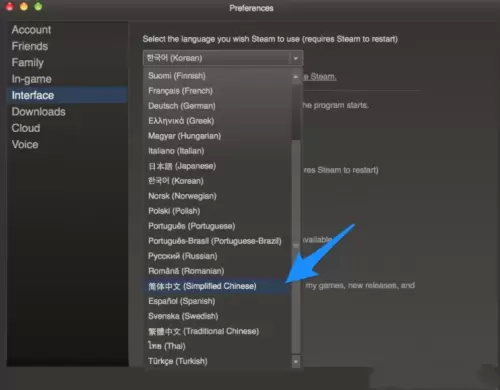
Task: Select 简体中文 (Simplified Chinese) option
Action: pos(218,286)
